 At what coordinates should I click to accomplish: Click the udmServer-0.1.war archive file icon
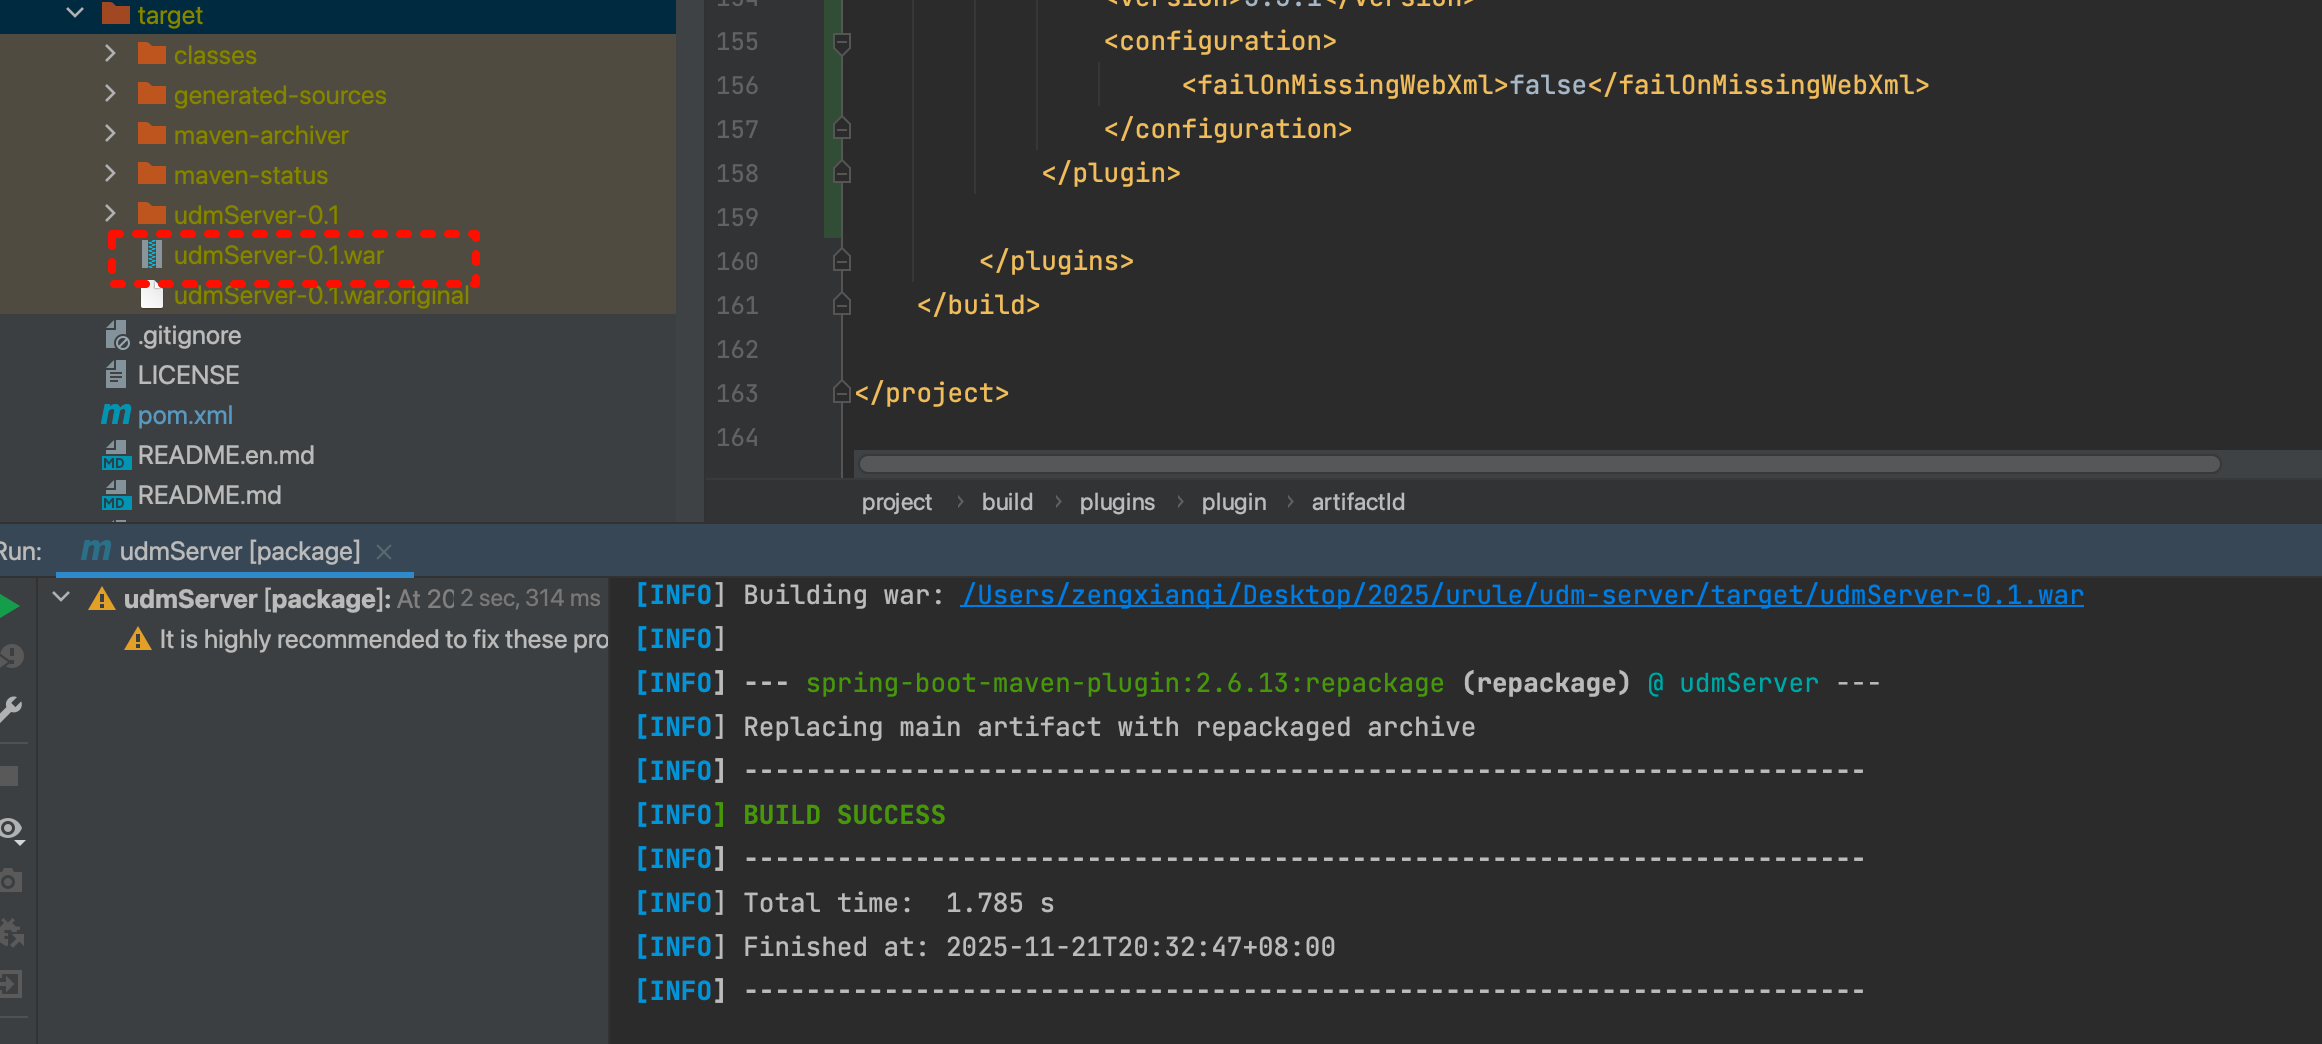(152, 255)
